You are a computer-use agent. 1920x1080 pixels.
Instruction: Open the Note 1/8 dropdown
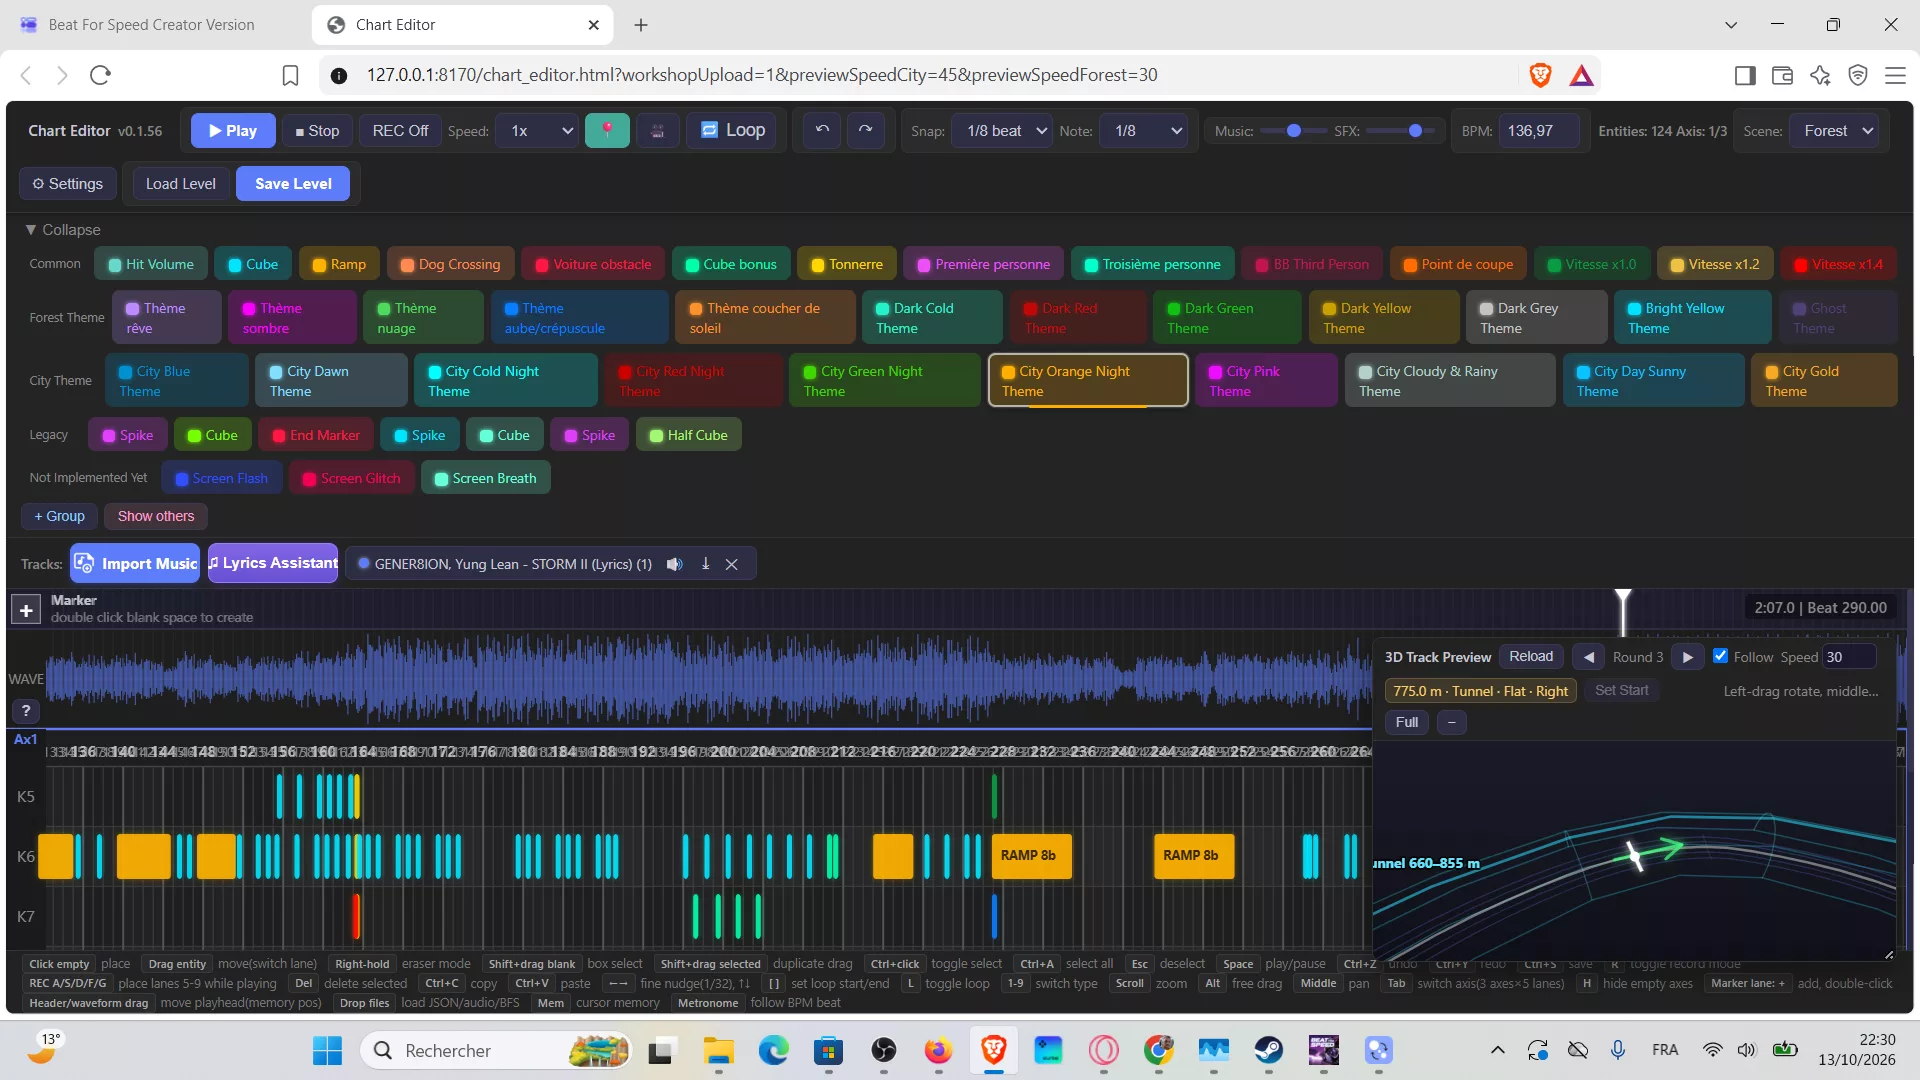(1144, 130)
